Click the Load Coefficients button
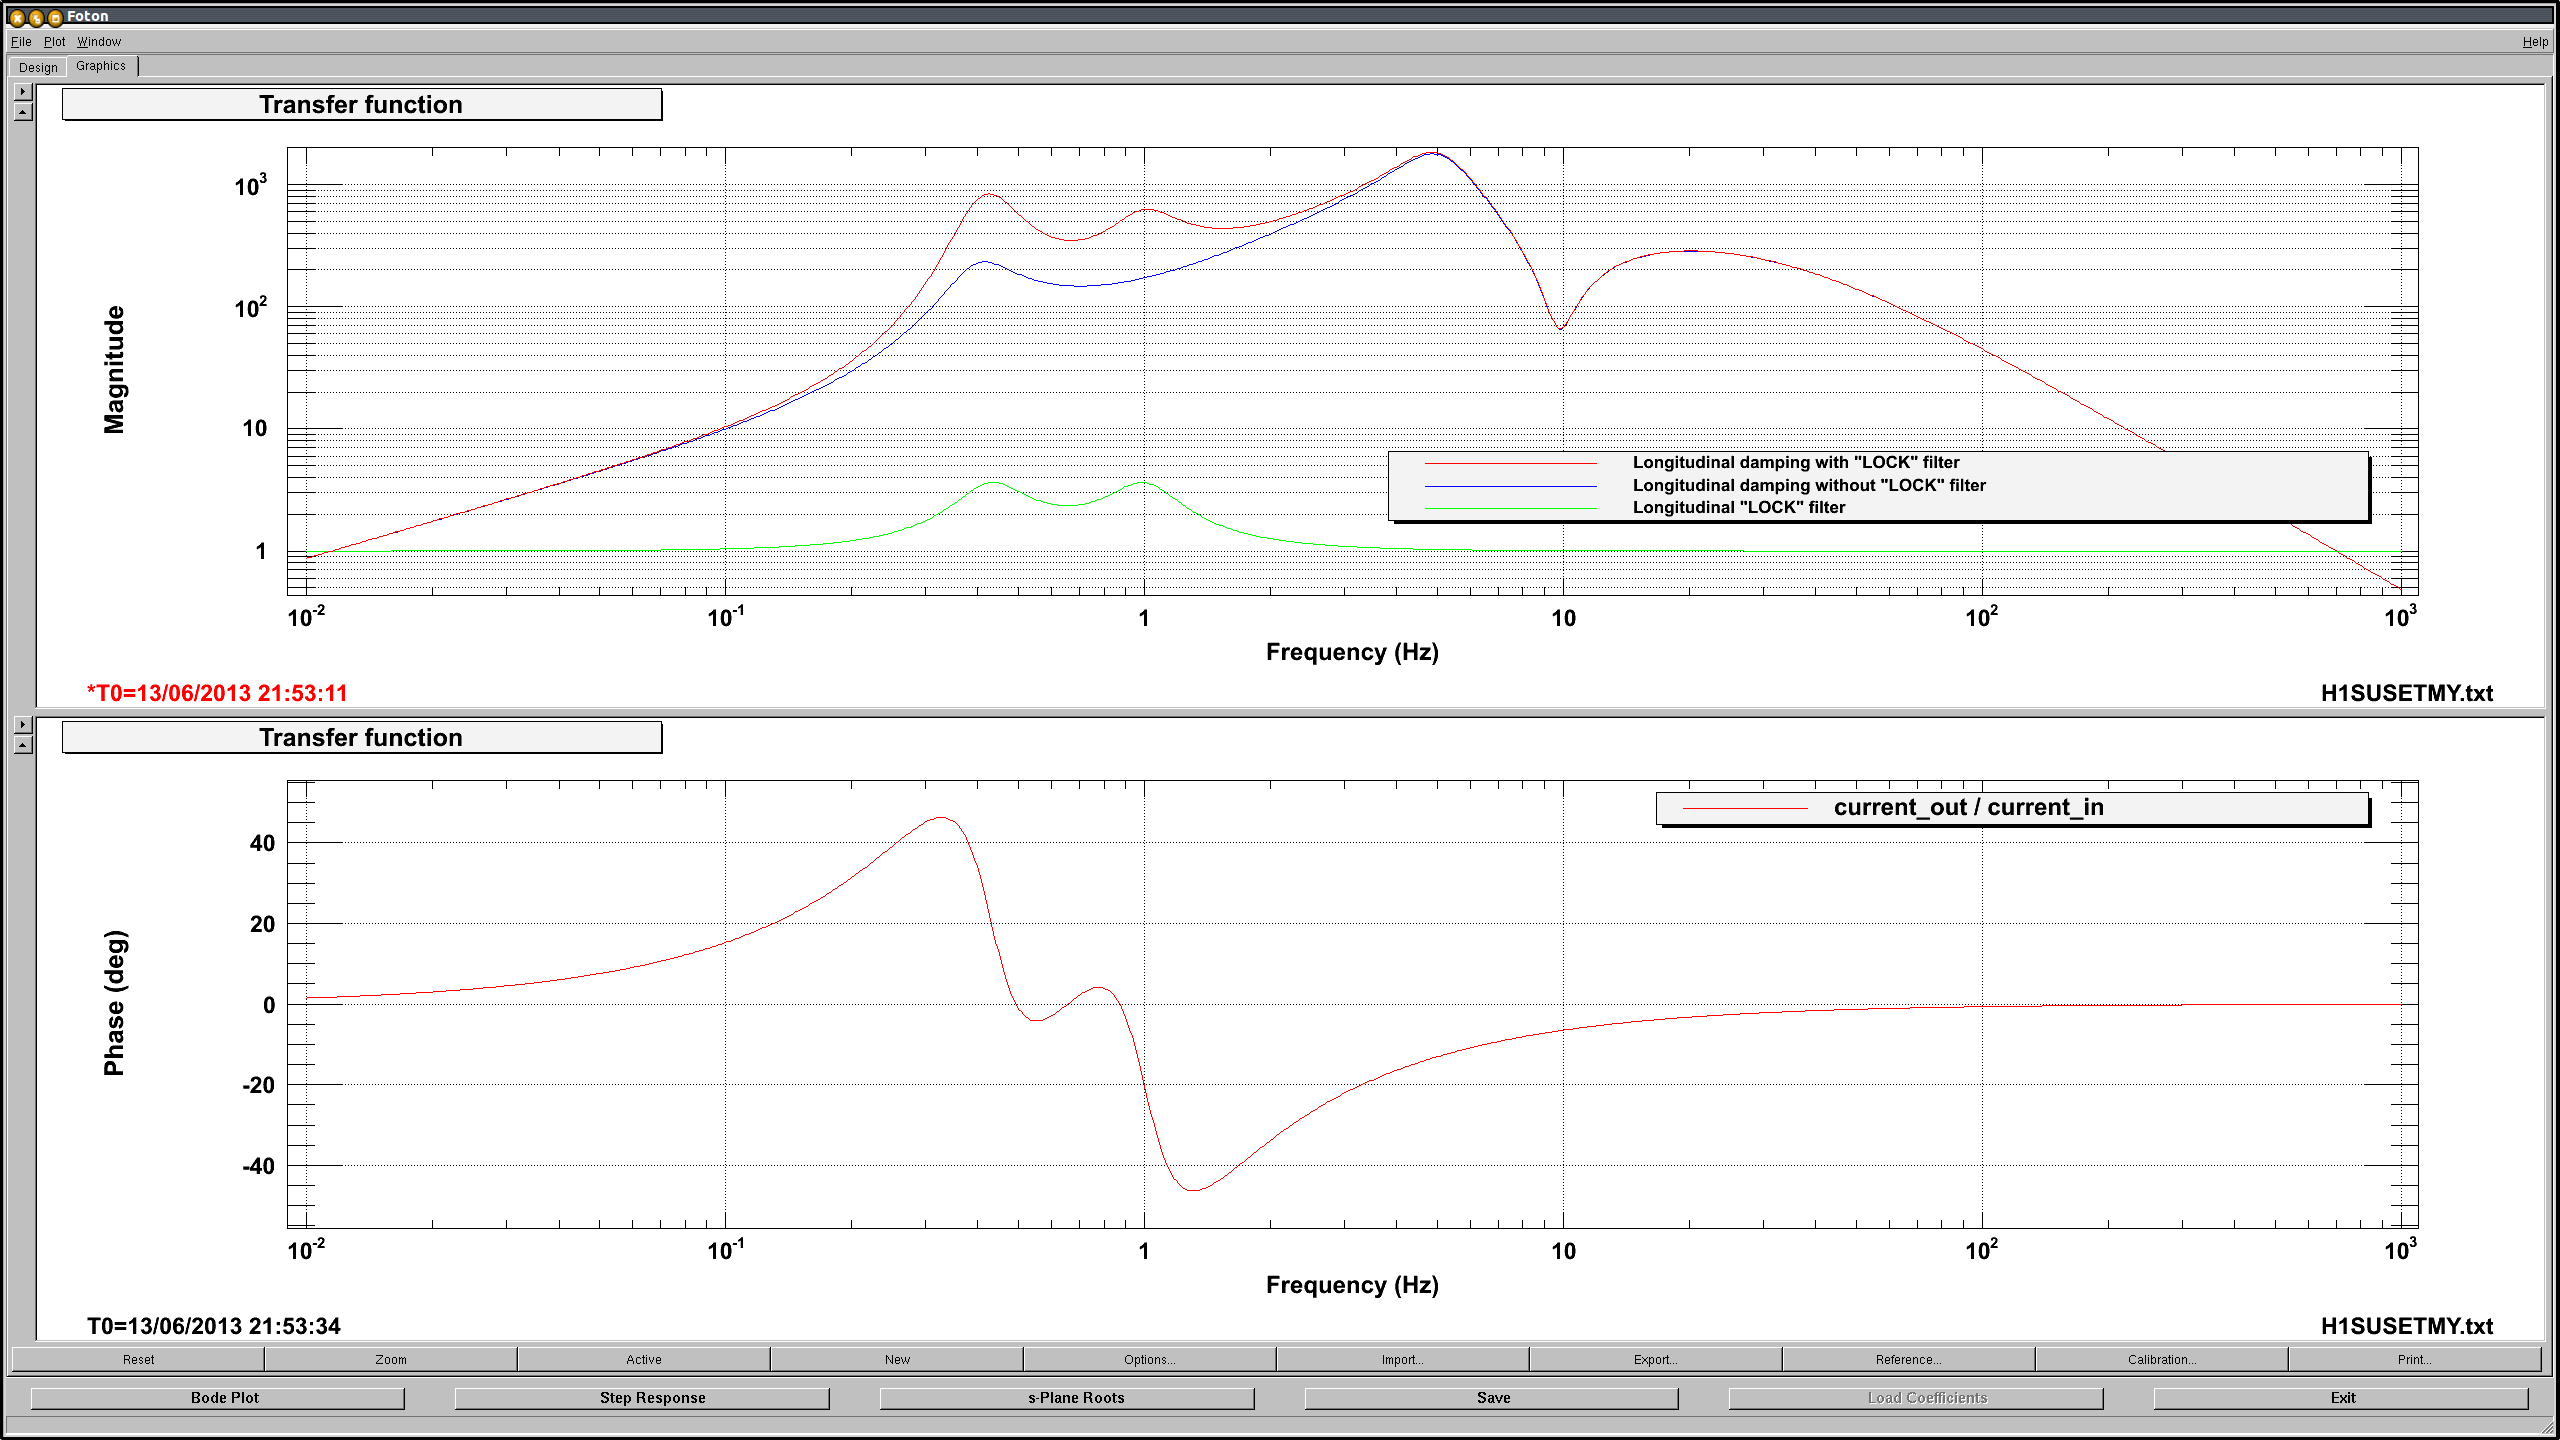The height and width of the screenshot is (1440, 2560). (x=1916, y=1398)
